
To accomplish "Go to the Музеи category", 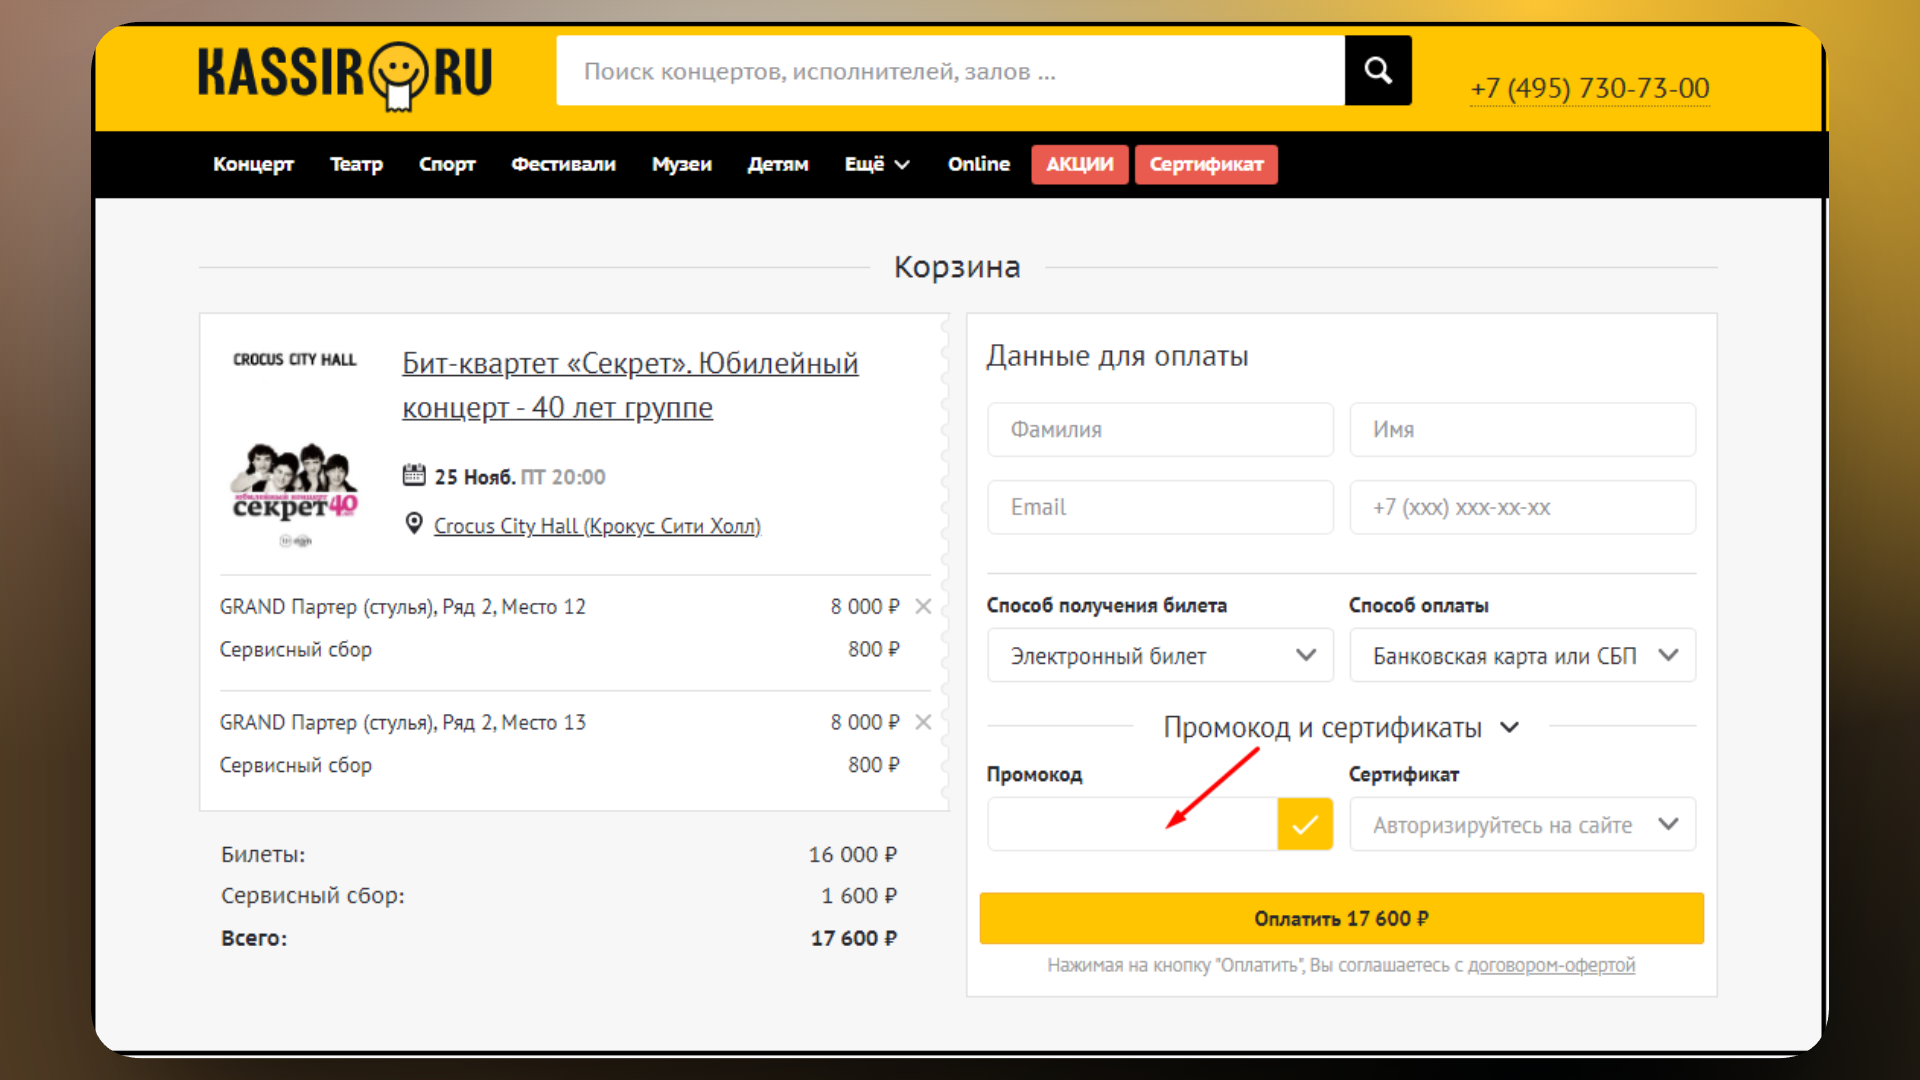I will [x=681, y=164].
